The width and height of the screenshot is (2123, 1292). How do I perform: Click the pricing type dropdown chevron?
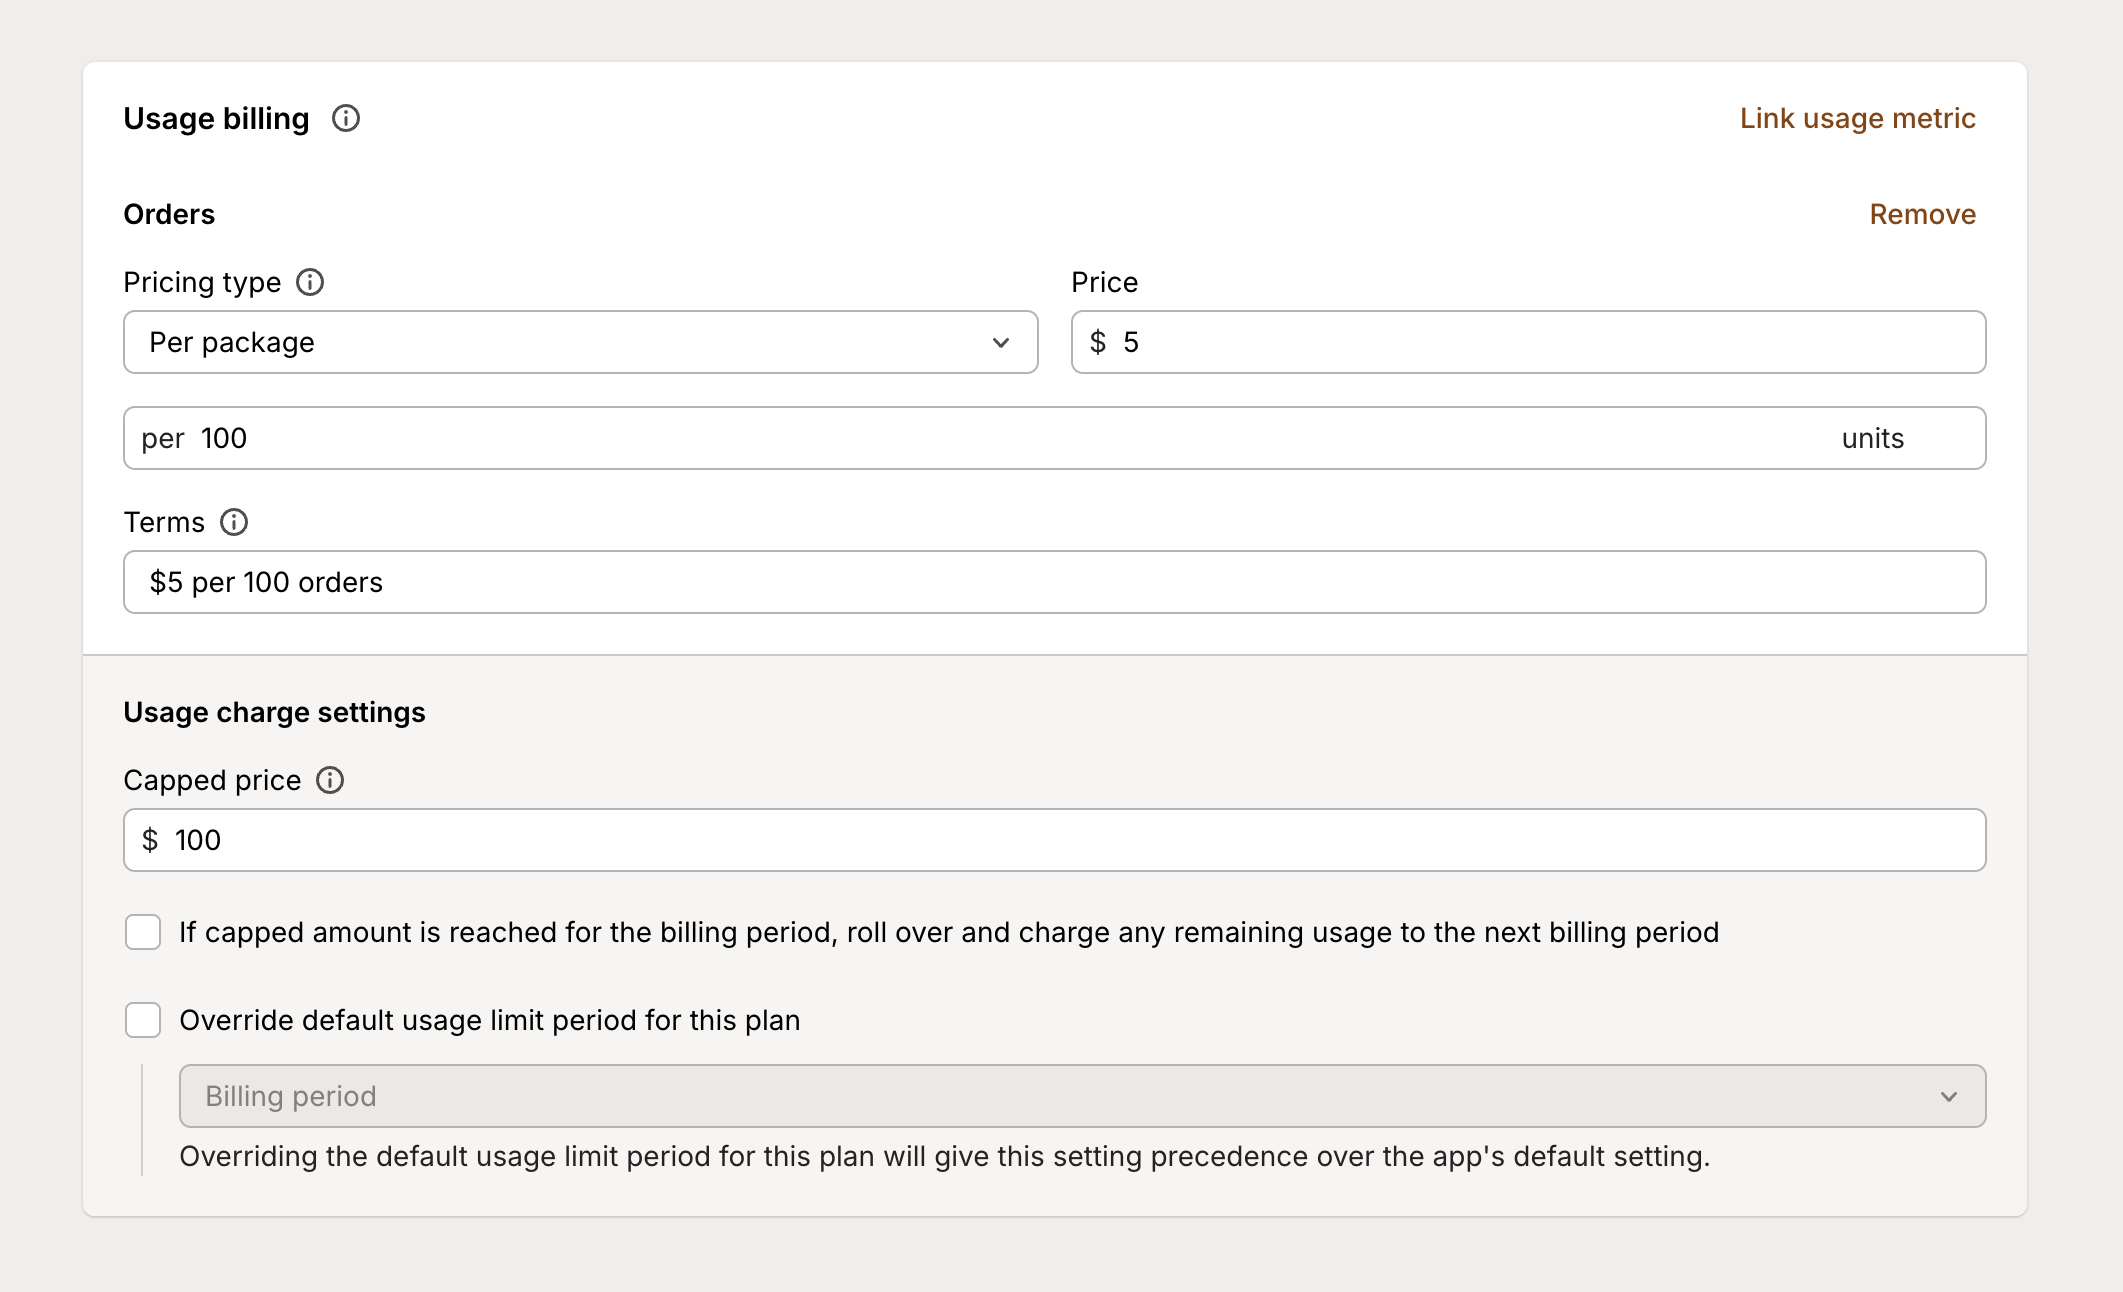1001,342
